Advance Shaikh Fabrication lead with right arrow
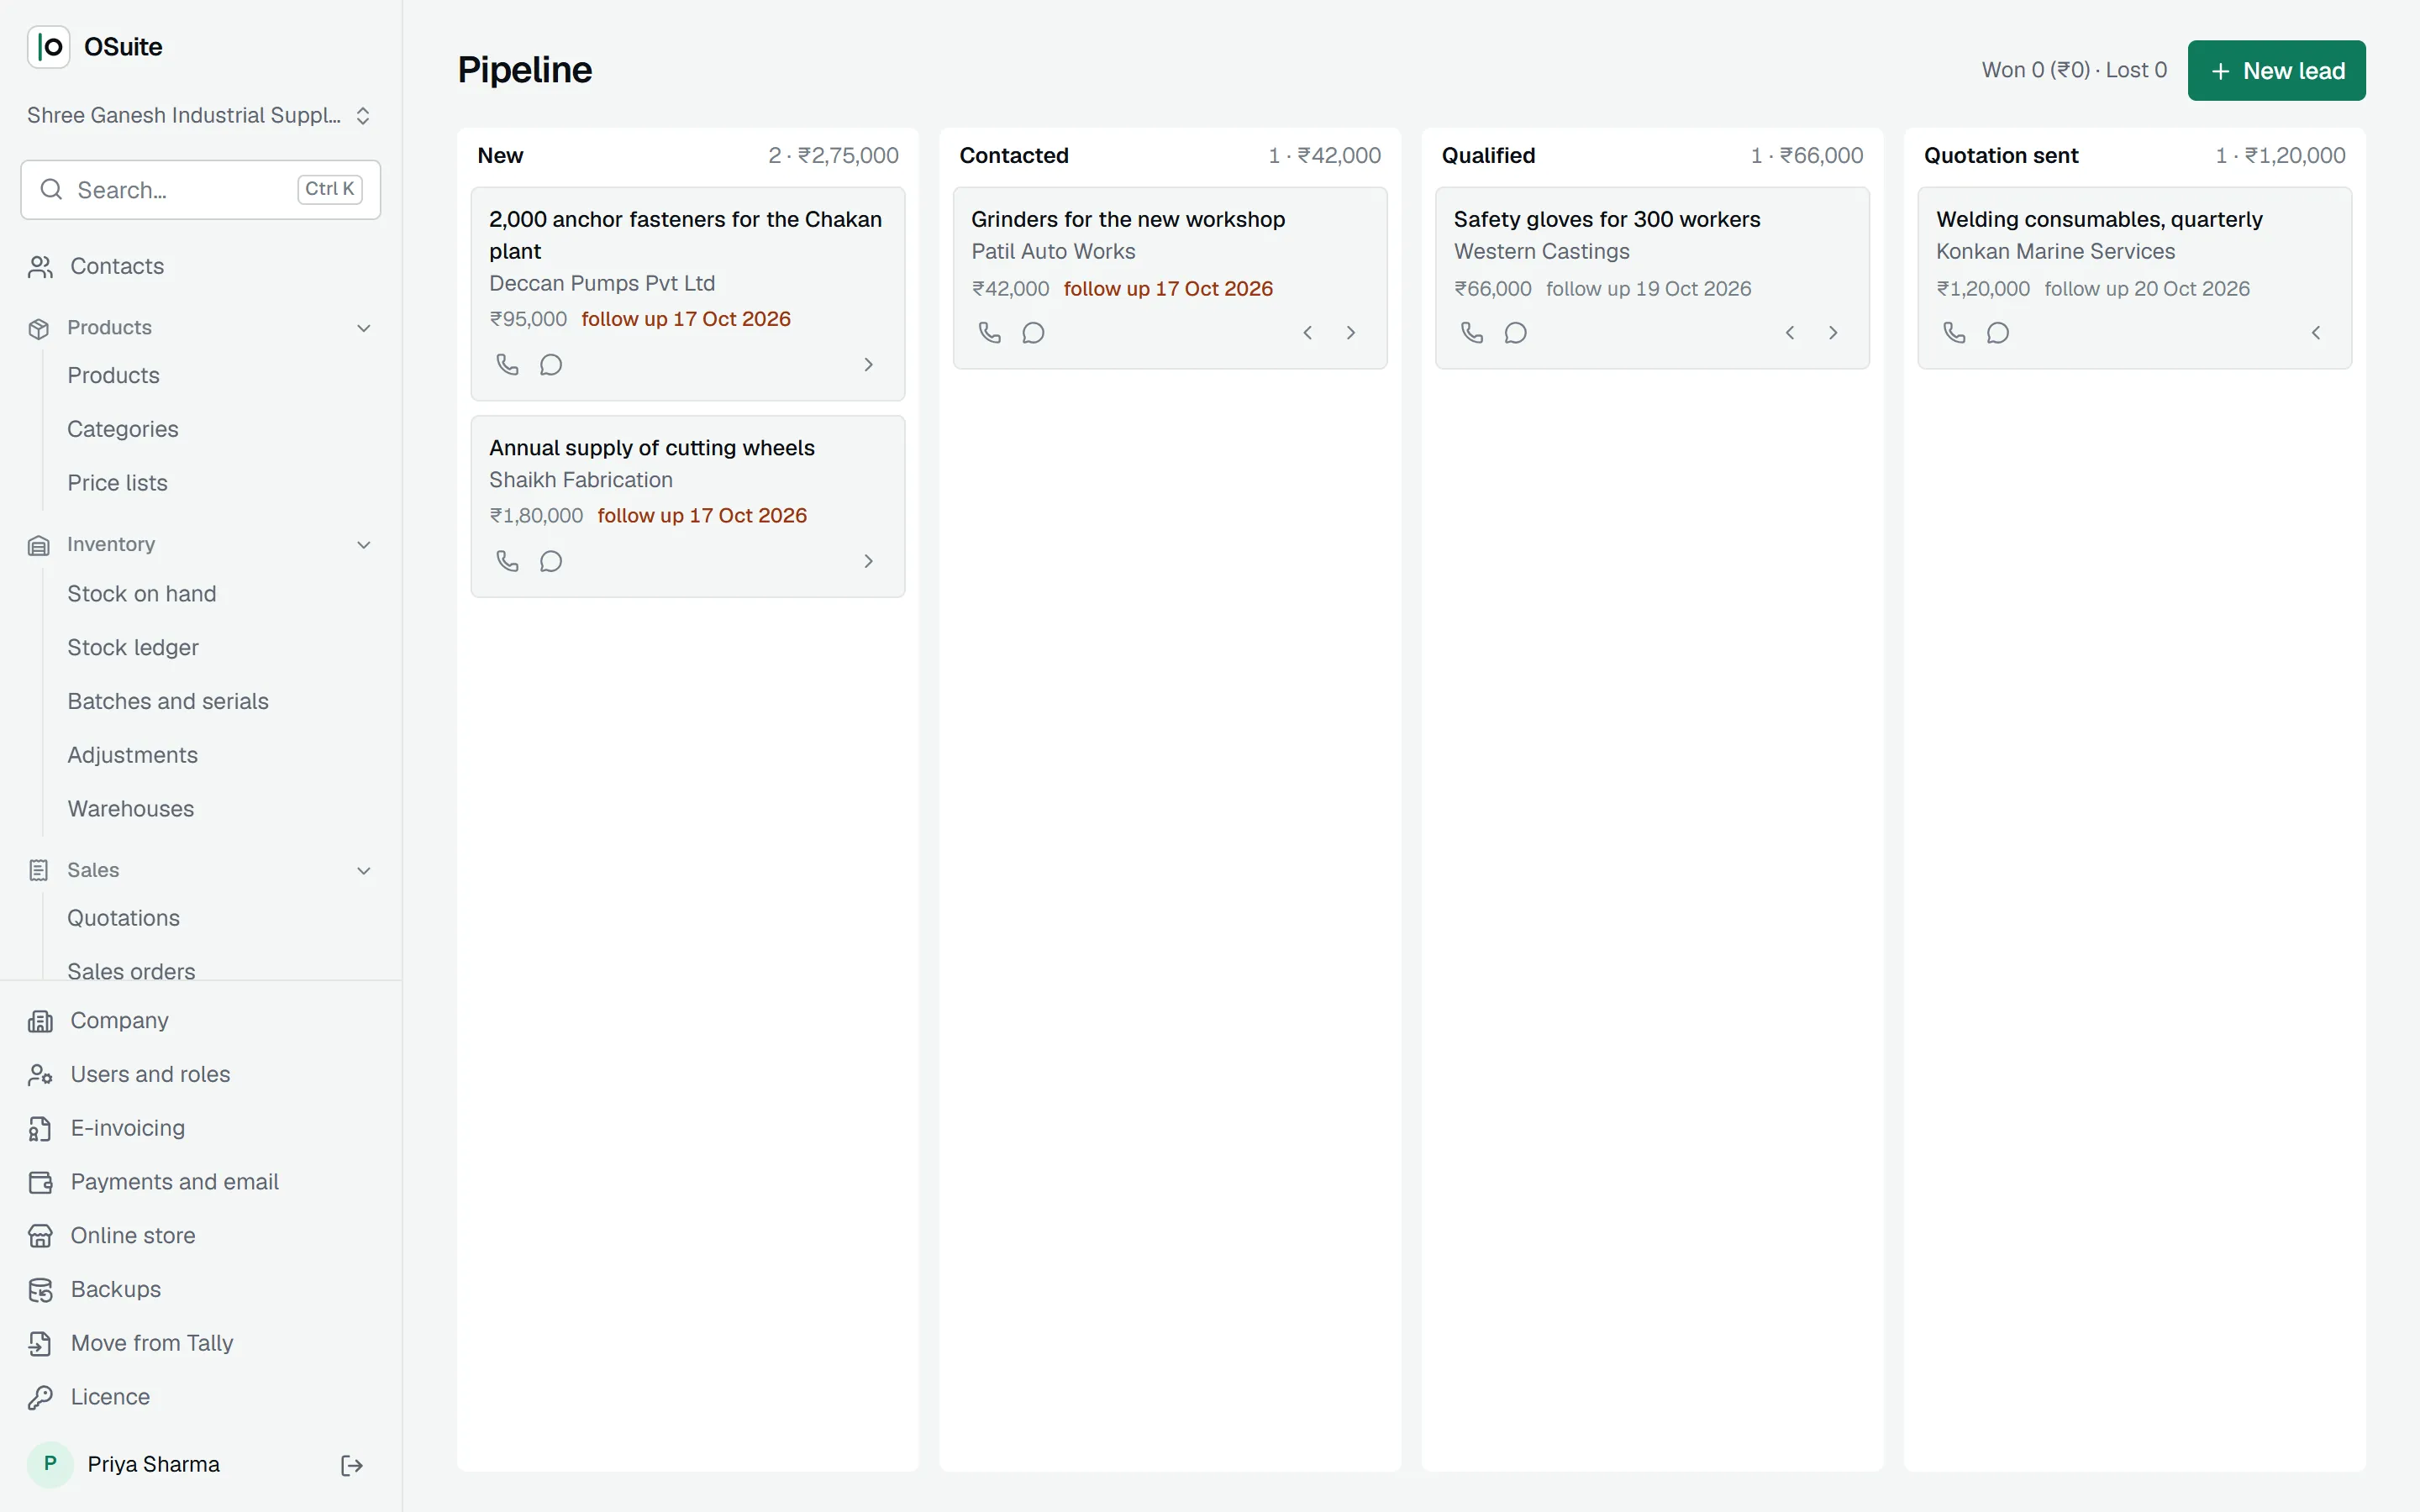Viewport: 2420px width, 1512px height. click(x=868, y=561)
